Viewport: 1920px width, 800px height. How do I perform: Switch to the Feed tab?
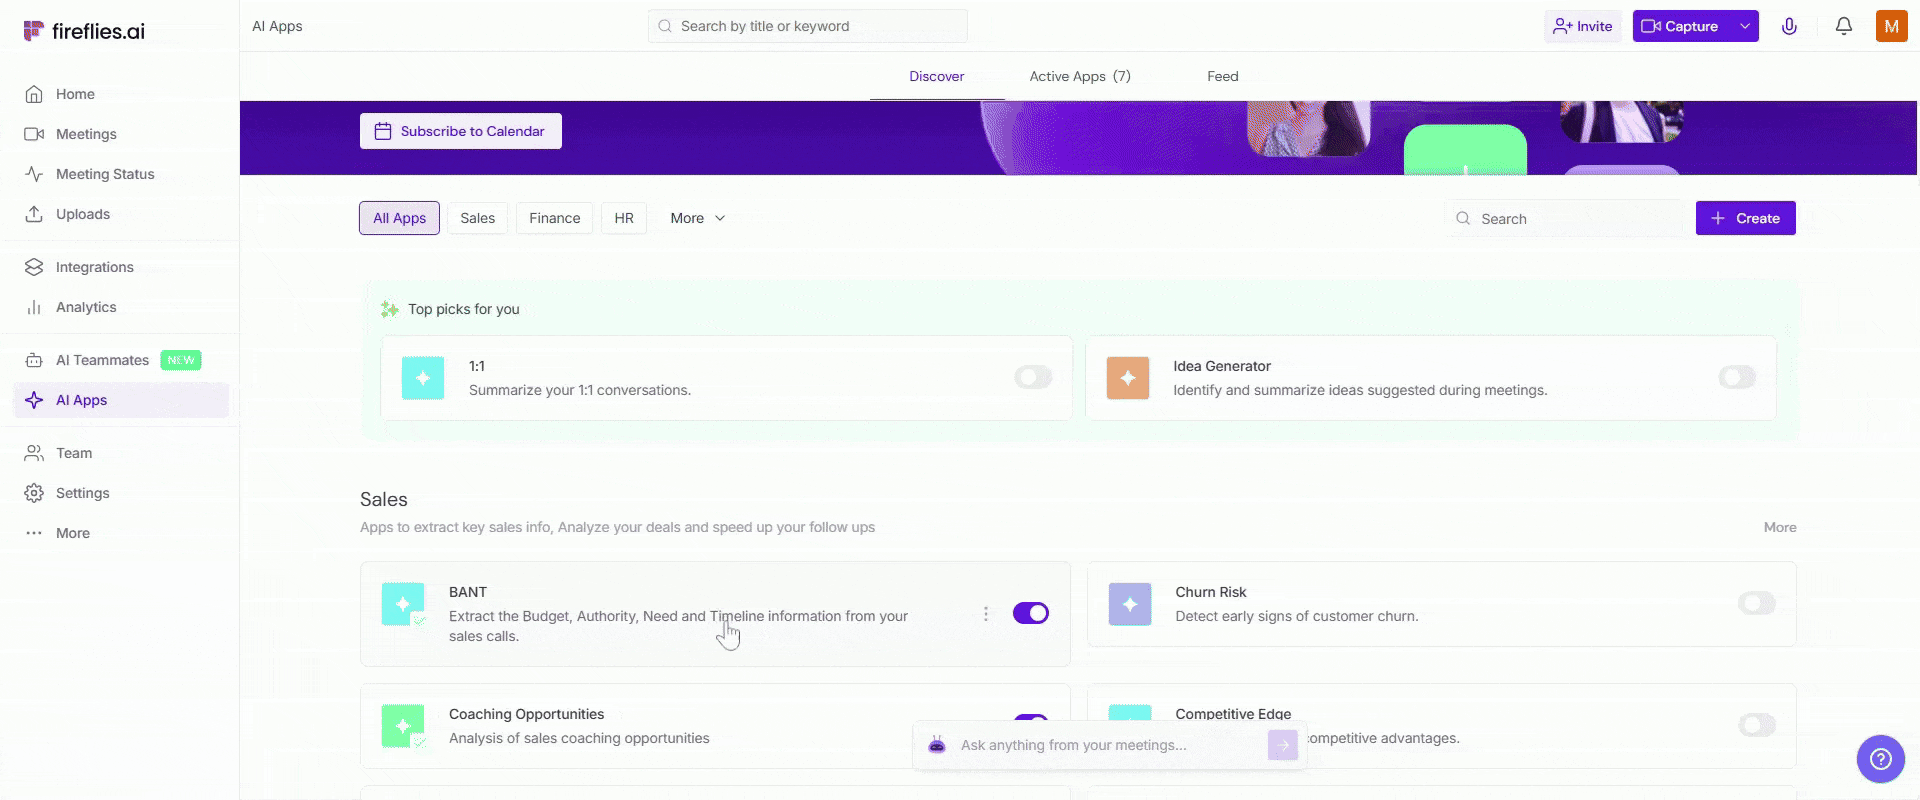tap(1222, 76)
